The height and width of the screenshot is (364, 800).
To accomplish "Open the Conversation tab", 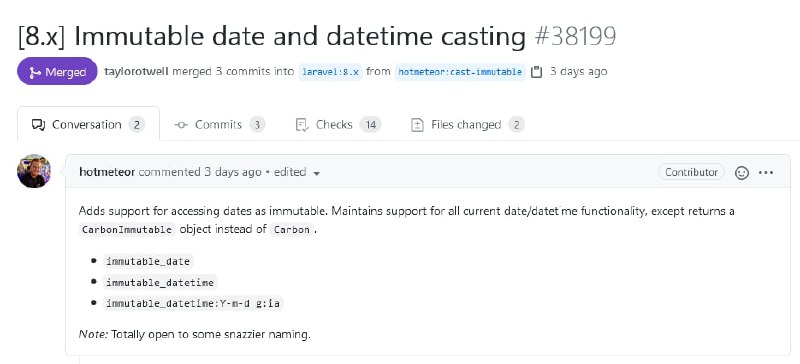I will (88, 125).
